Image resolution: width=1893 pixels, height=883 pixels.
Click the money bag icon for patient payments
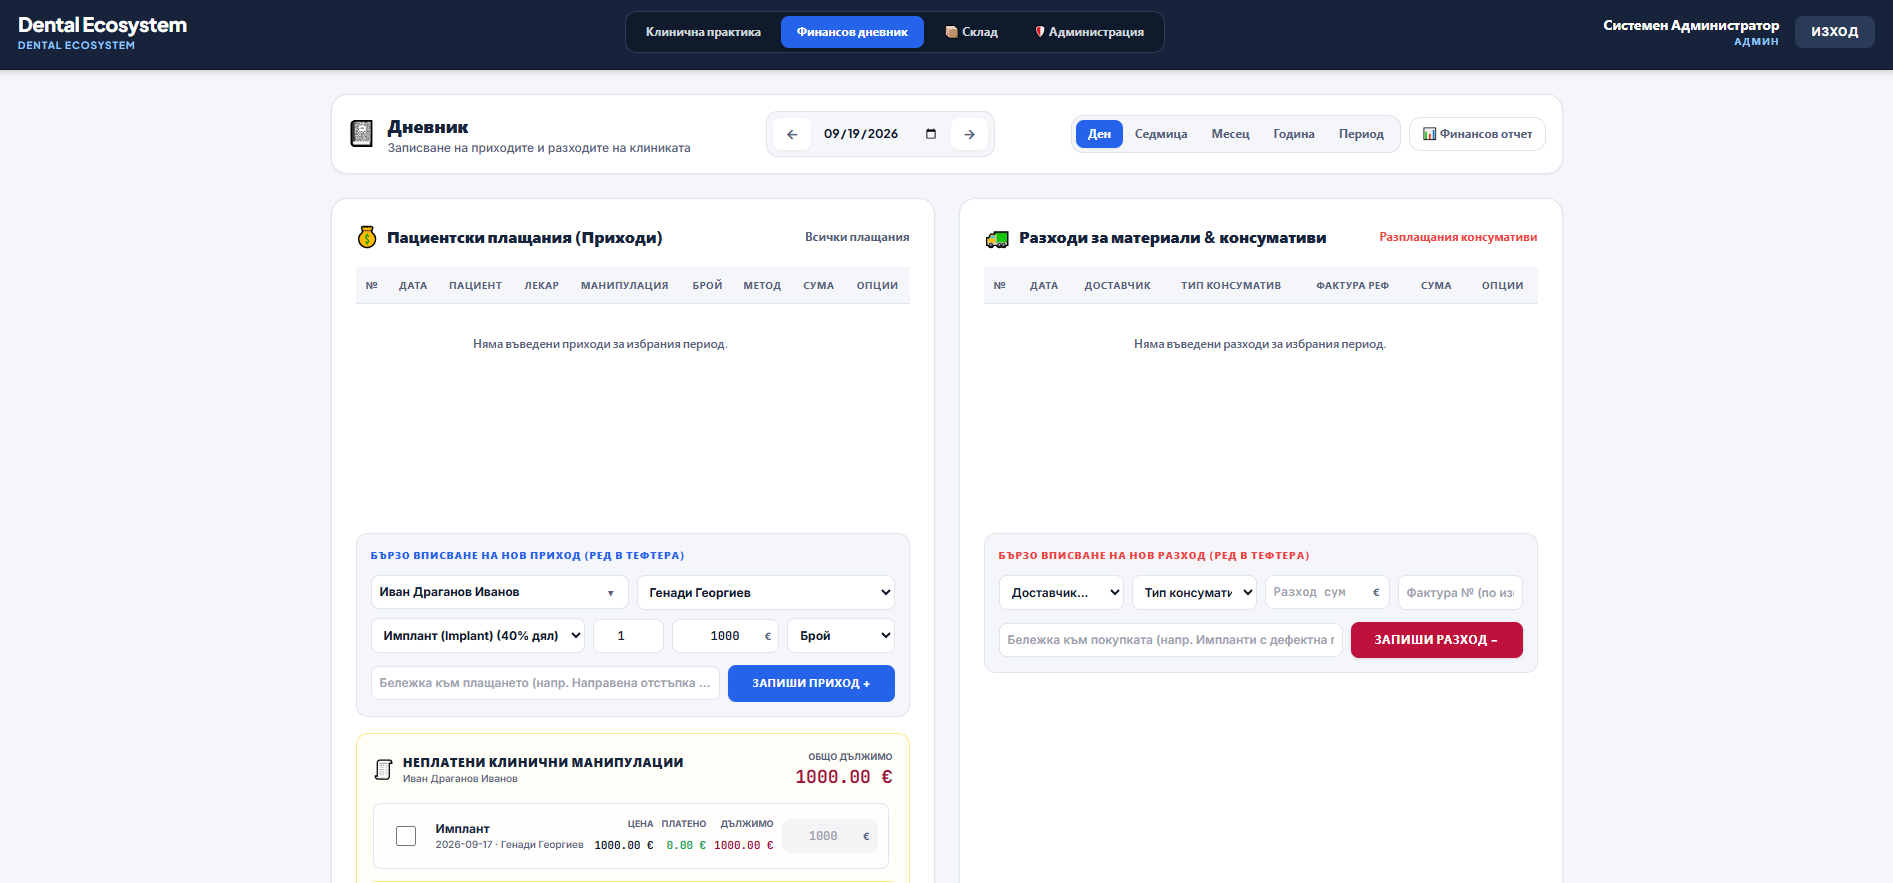click(367, 237)
